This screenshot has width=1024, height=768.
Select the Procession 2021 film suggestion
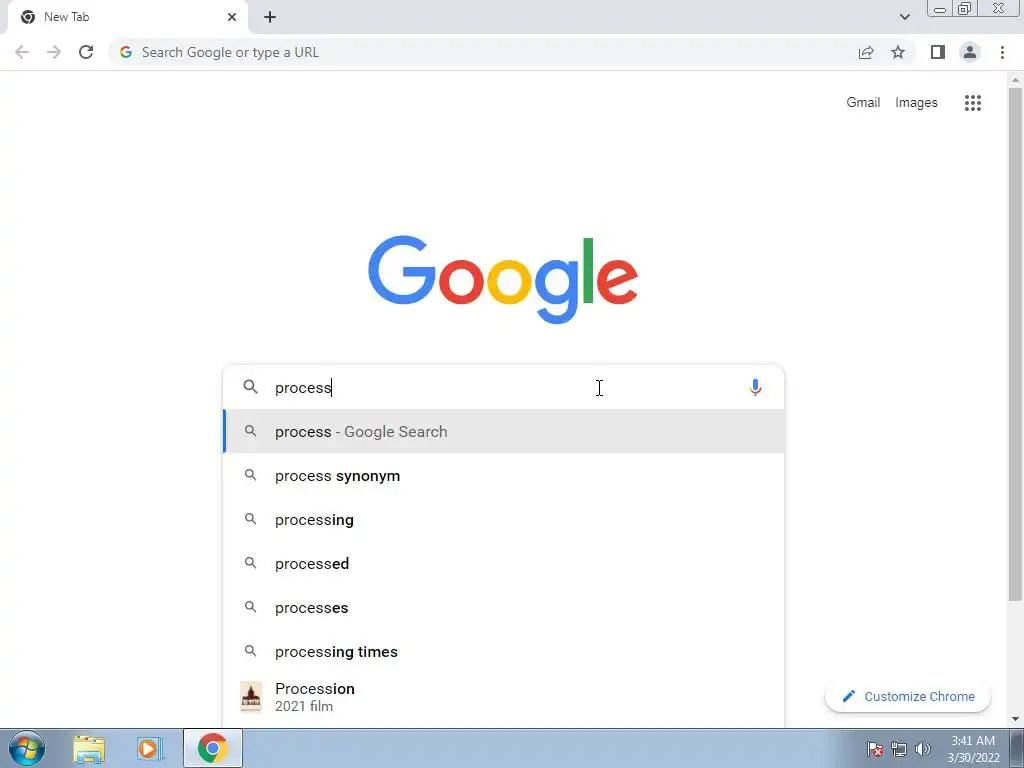tap(503, 697)
